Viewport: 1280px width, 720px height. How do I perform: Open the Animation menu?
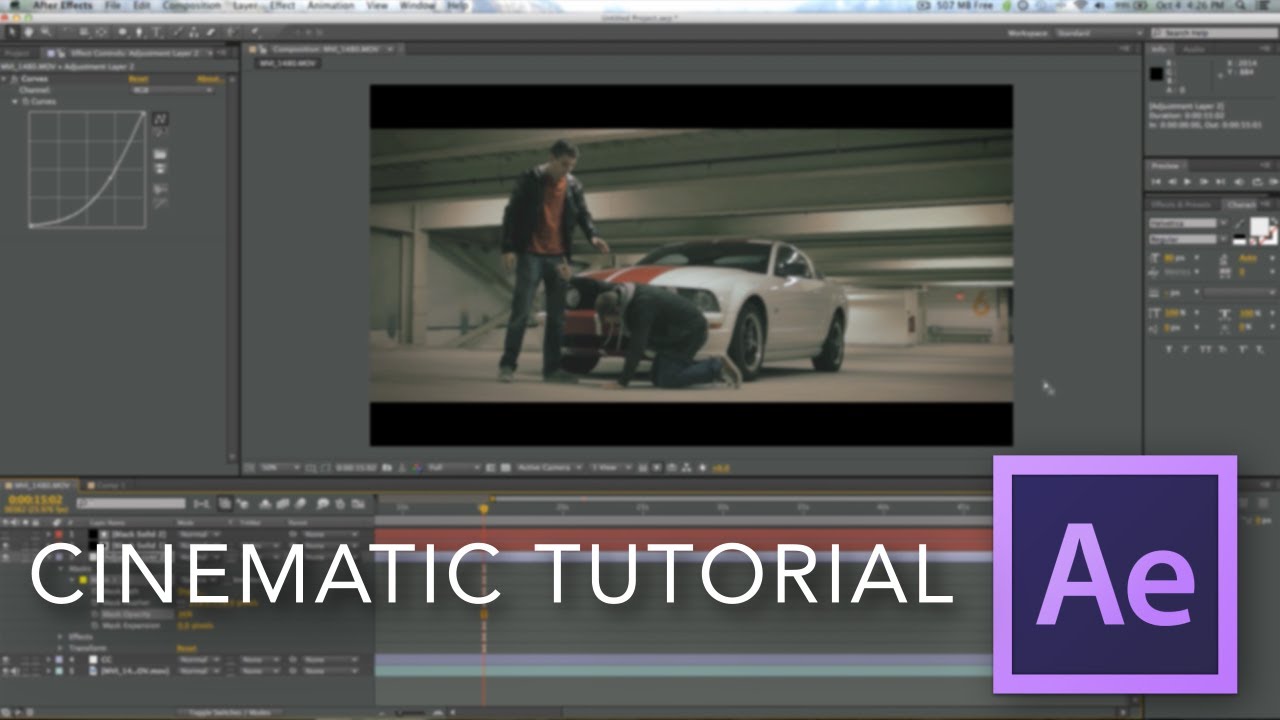tap(330, 6)
